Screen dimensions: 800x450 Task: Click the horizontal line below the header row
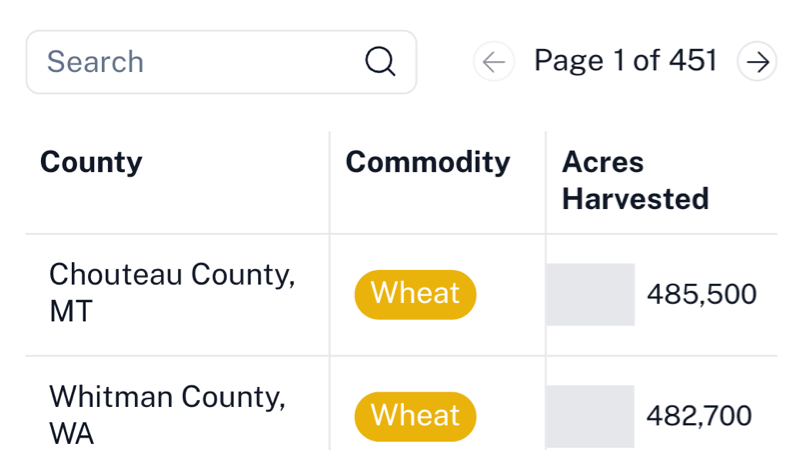click(x=400, y=234)
